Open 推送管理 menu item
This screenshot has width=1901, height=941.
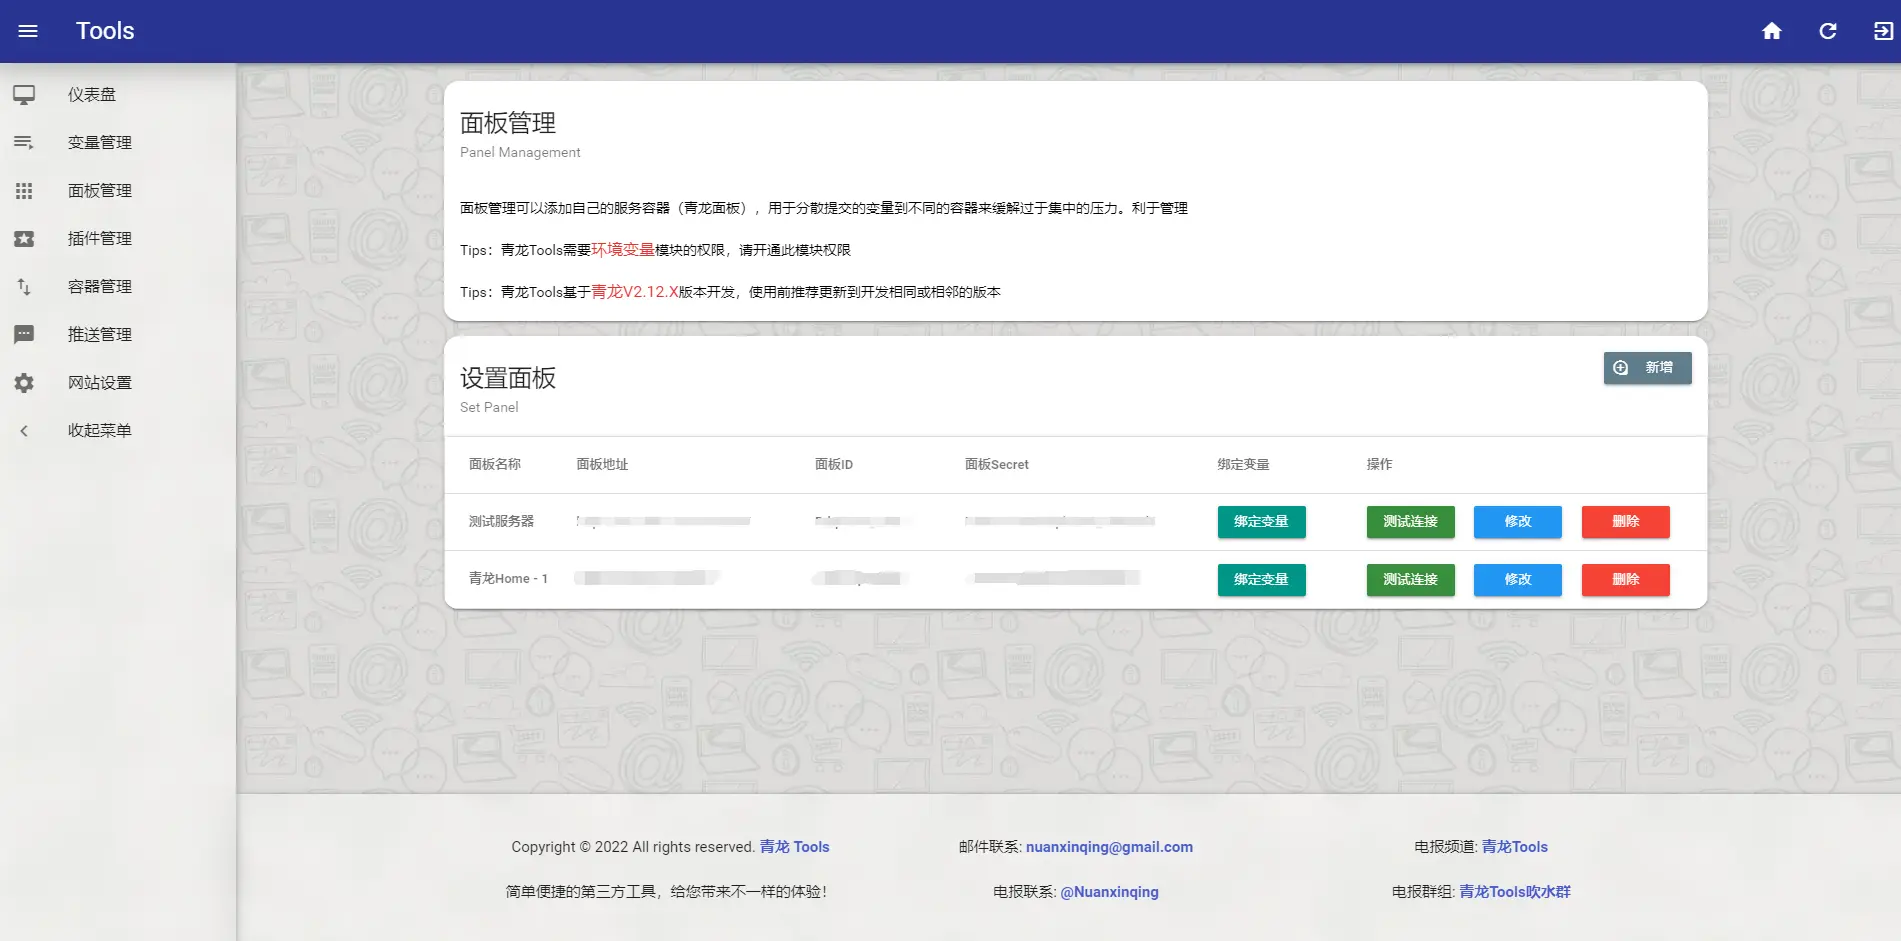(x=100, y=335)
